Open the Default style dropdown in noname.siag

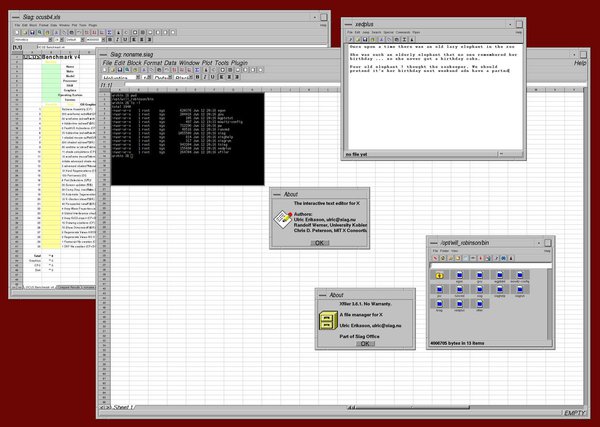click(x=170, y=77)
